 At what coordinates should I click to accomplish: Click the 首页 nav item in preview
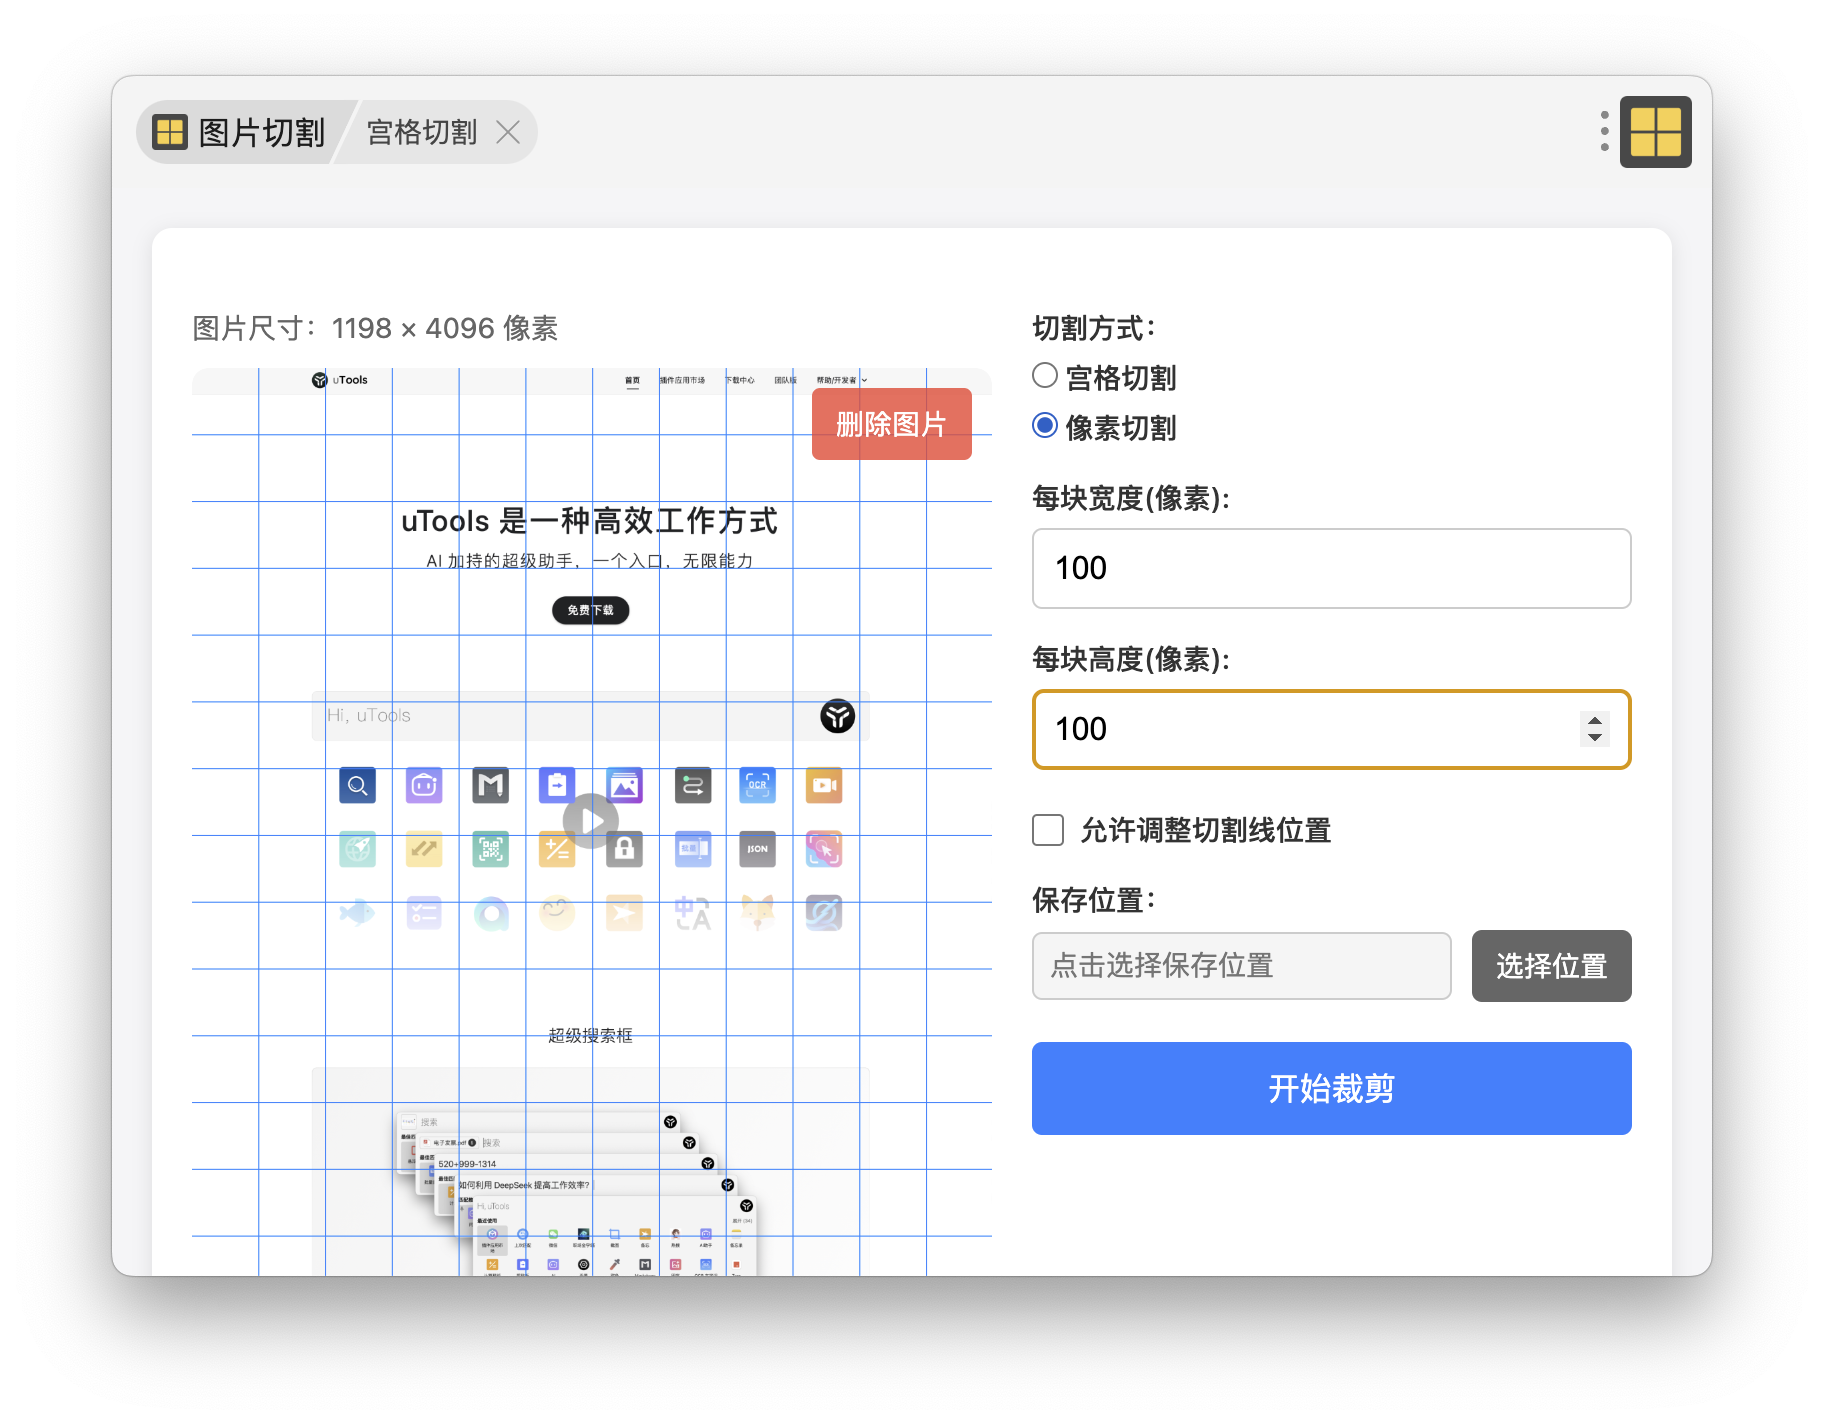click(x=632, y=381)
